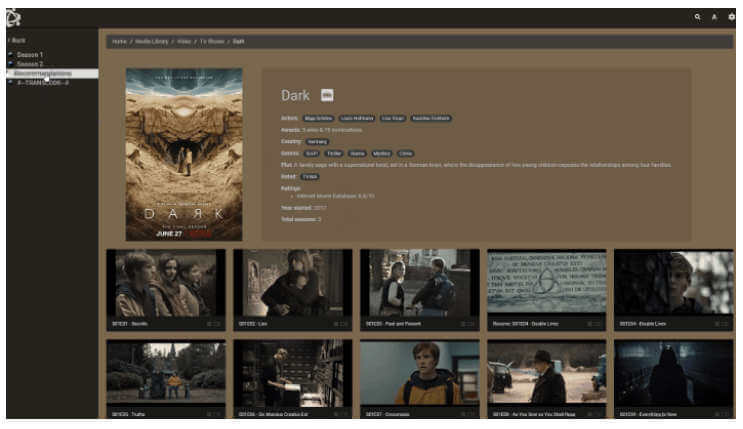Open the second S01E04 Double Lives thumbnail
The height and width of the screenshot is (429, 743).
pos(674,283)
